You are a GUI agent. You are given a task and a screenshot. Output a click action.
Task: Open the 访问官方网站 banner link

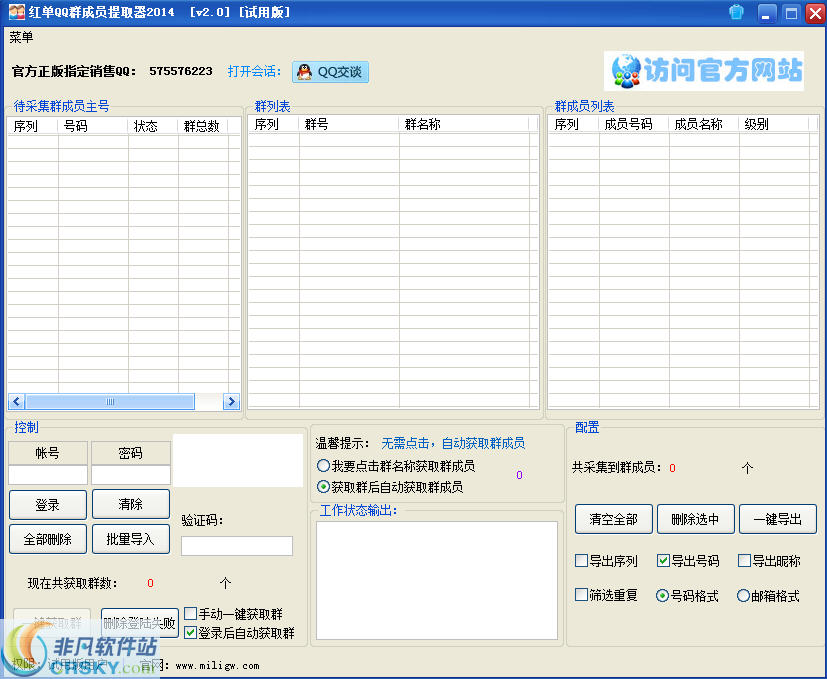point(704,71)
